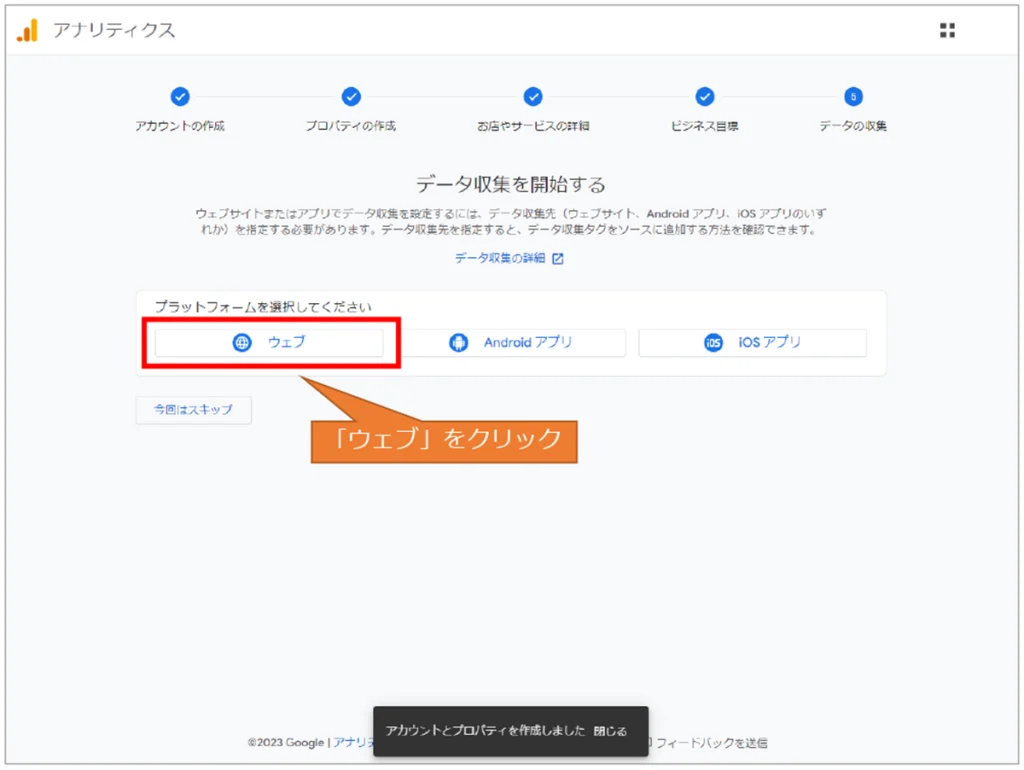Click the globe icon on ウェブ button

[x=242, y=343]
